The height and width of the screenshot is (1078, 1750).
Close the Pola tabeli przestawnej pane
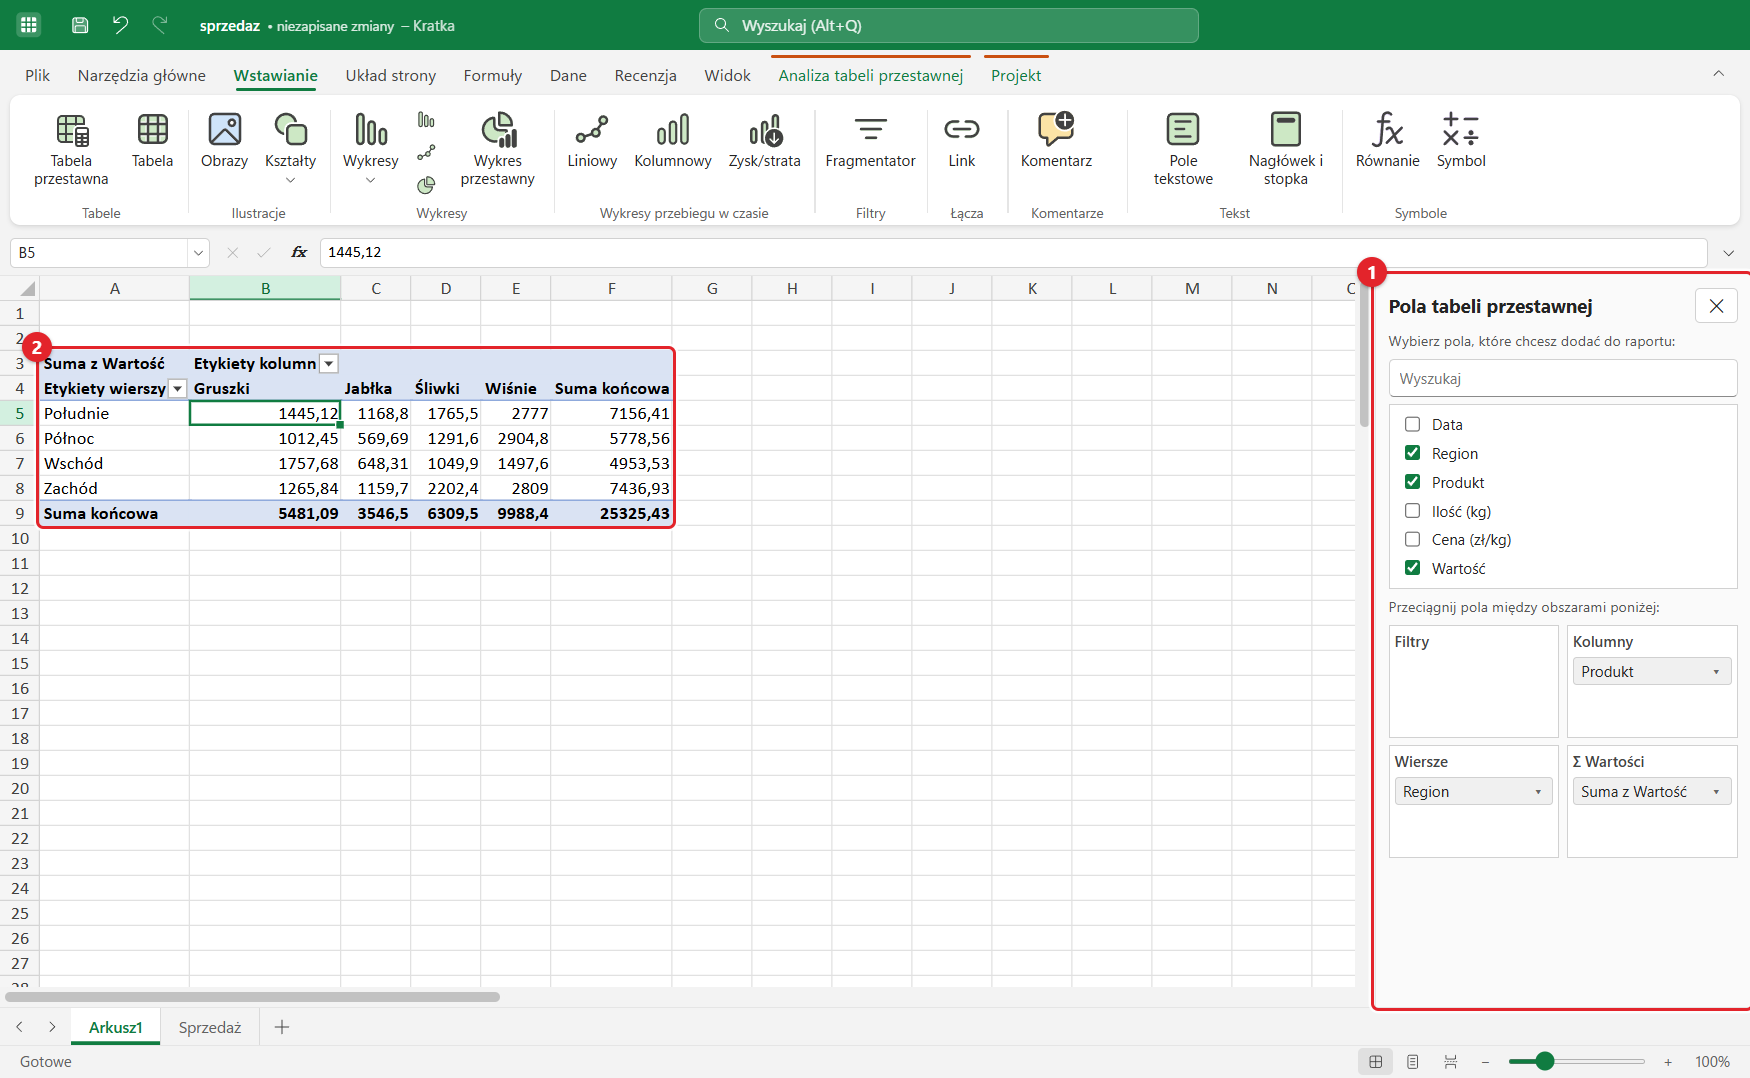tap(1716, 306)
